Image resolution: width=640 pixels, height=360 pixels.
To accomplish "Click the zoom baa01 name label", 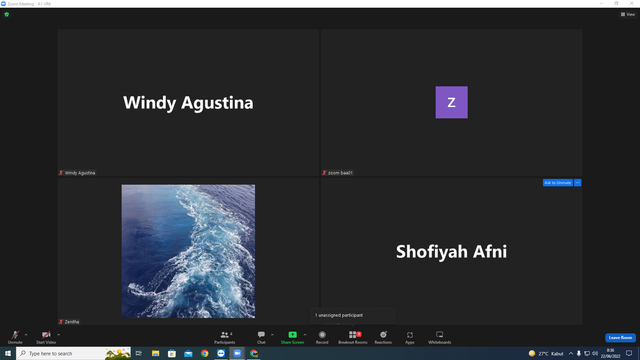I will point(337,173).
